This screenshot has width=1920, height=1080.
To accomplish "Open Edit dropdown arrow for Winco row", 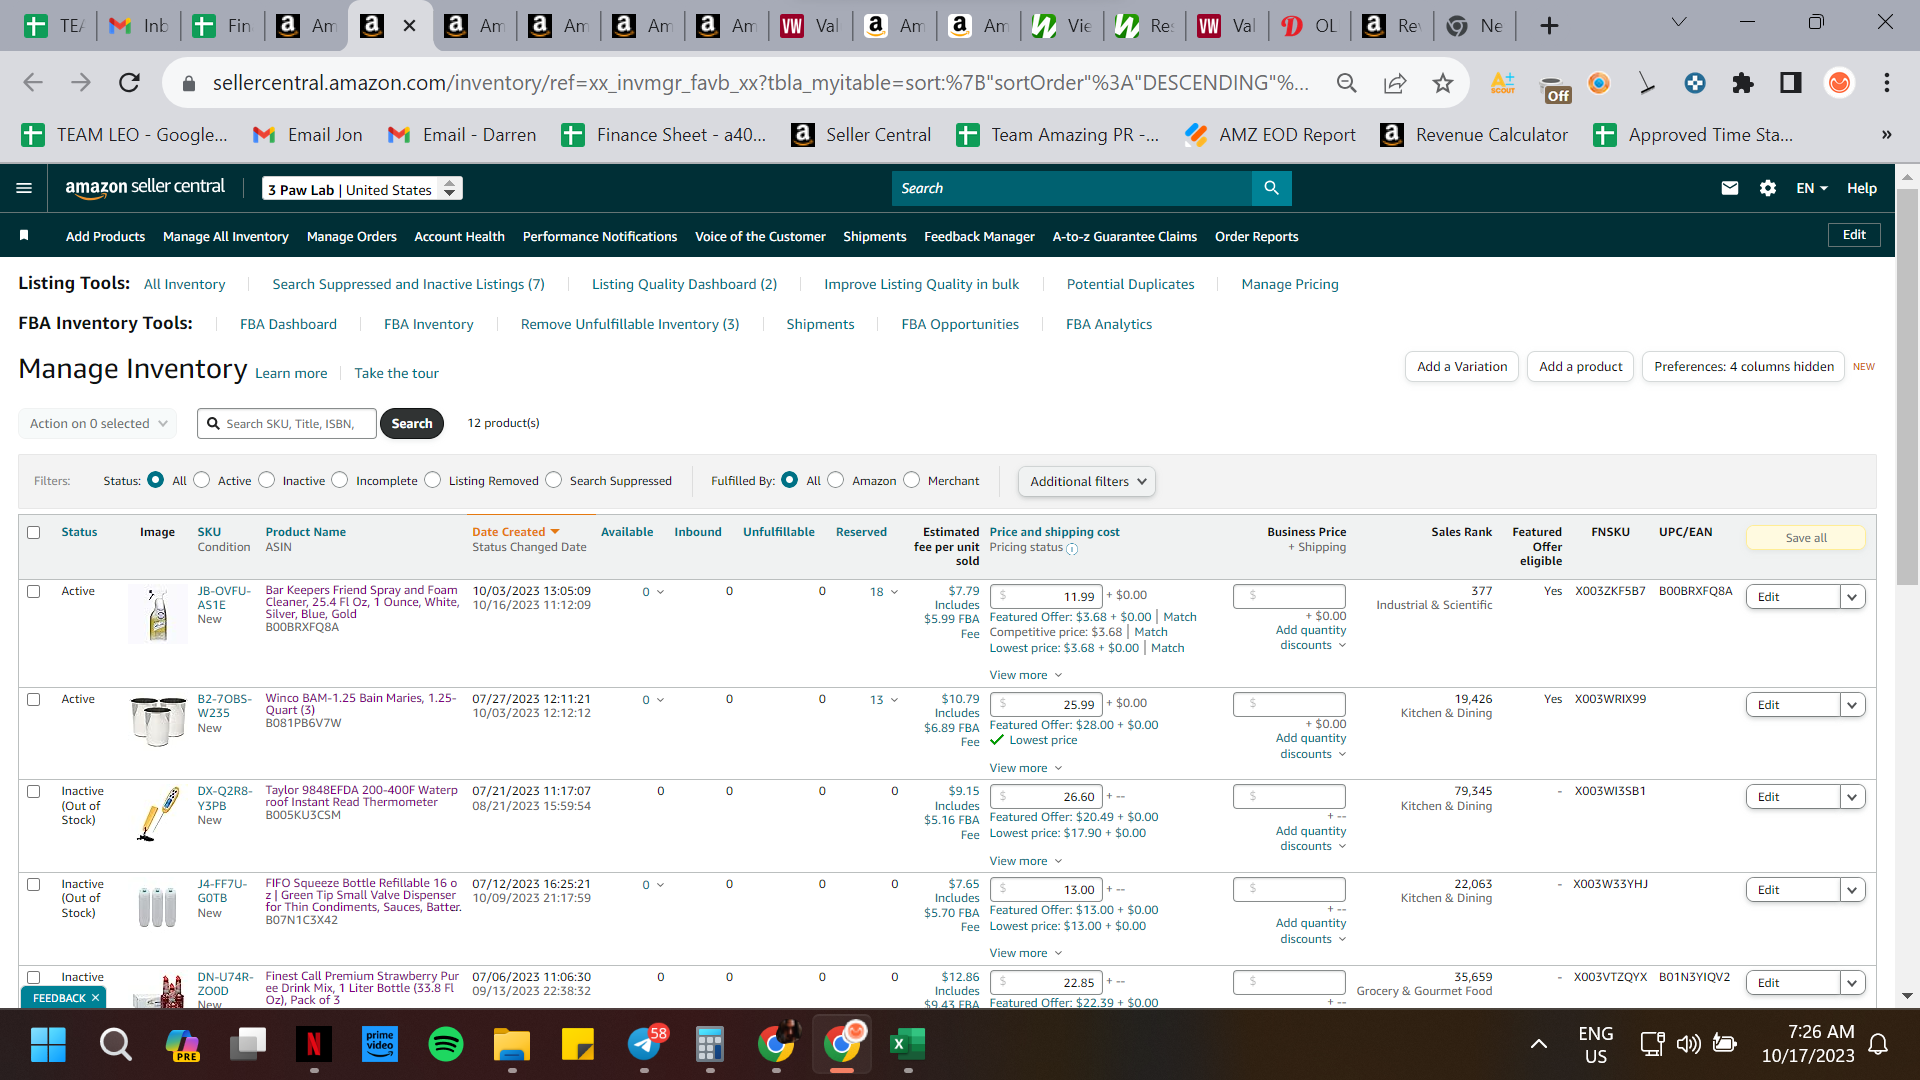I will 1852,705.
